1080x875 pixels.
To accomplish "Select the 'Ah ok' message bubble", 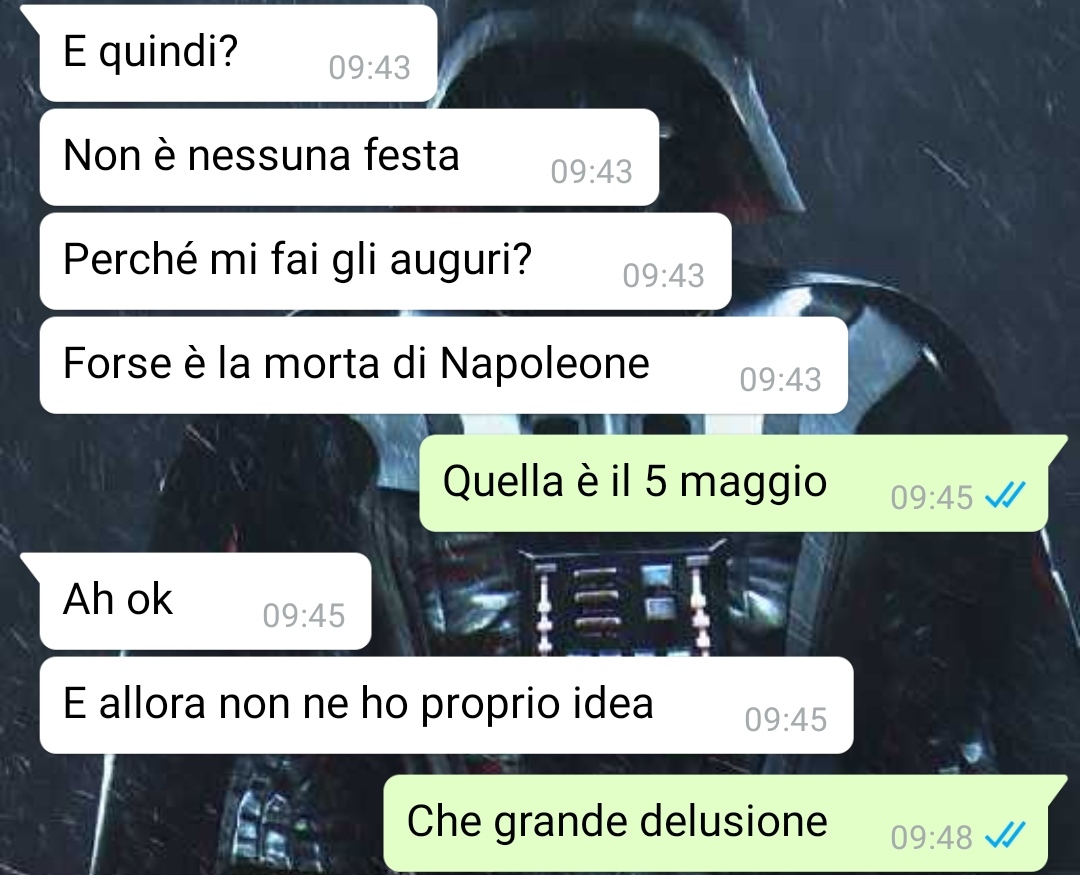I will [205, 601].
